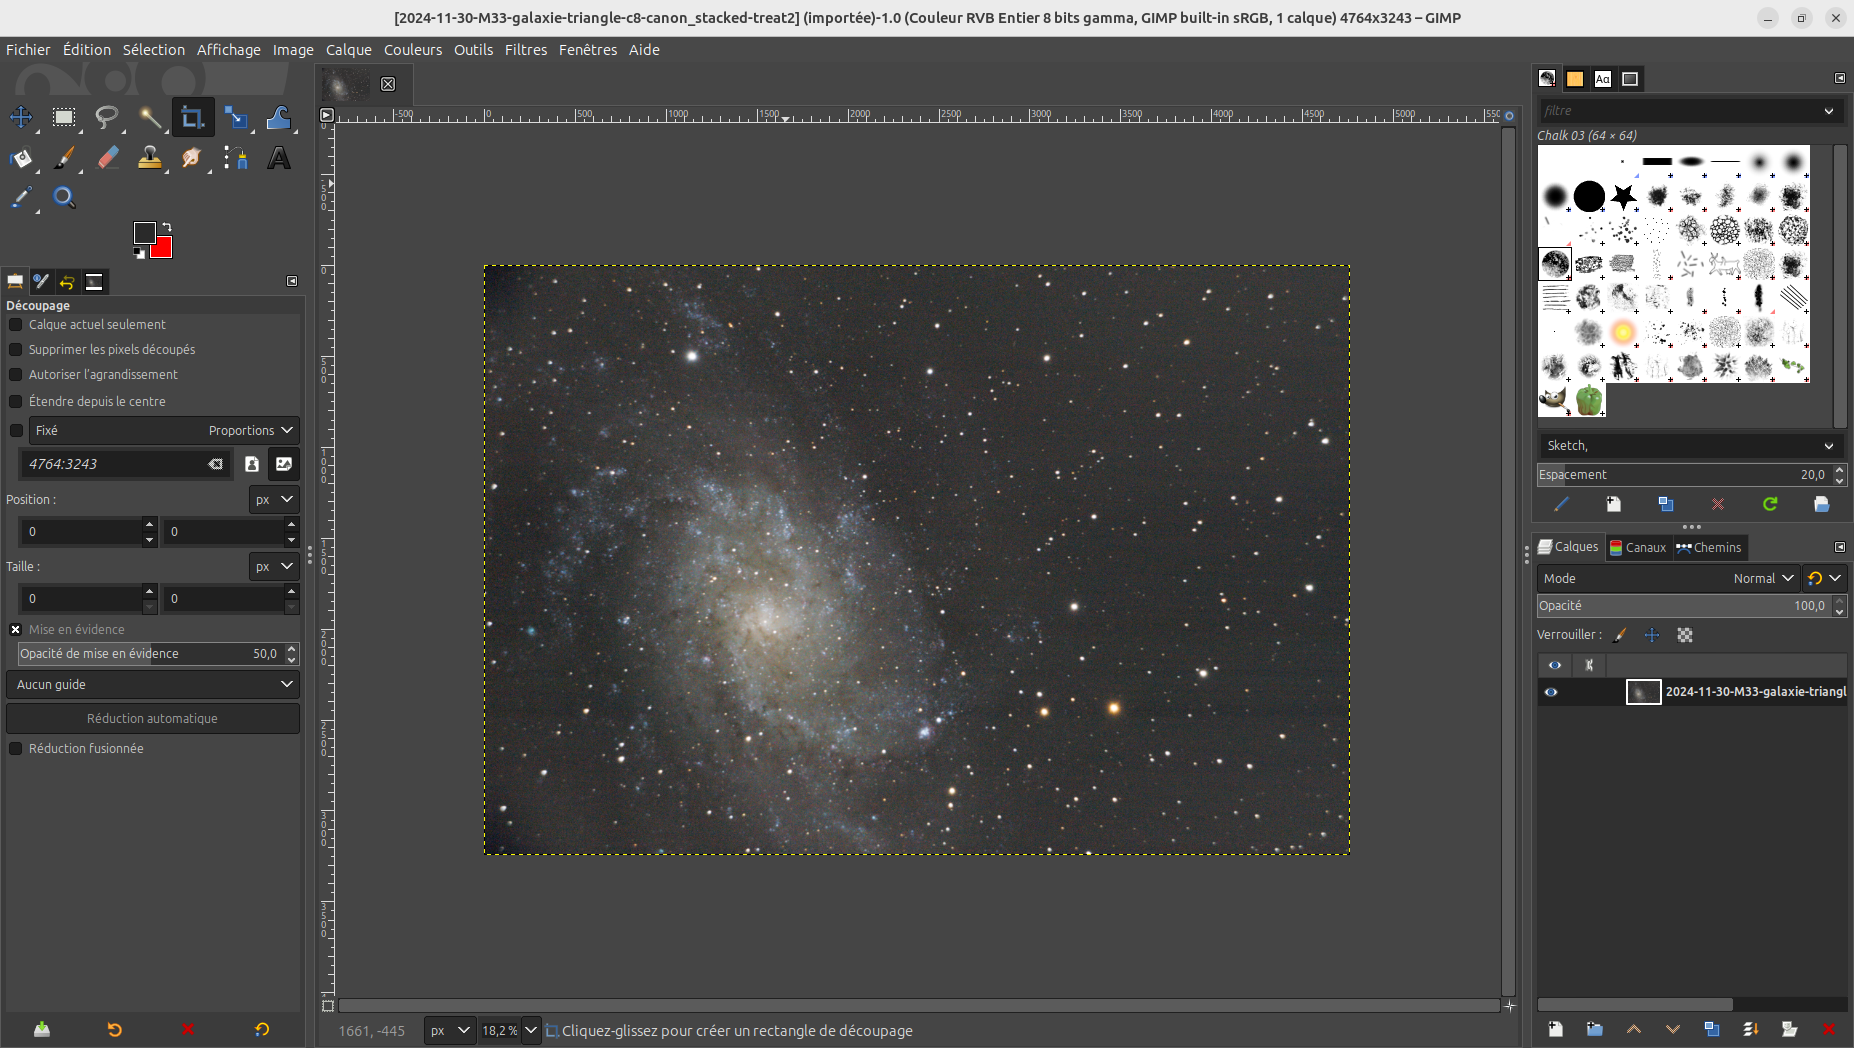Open the Filtres menu
The width and height of the screenshot is (1854, 1048).
525,50
